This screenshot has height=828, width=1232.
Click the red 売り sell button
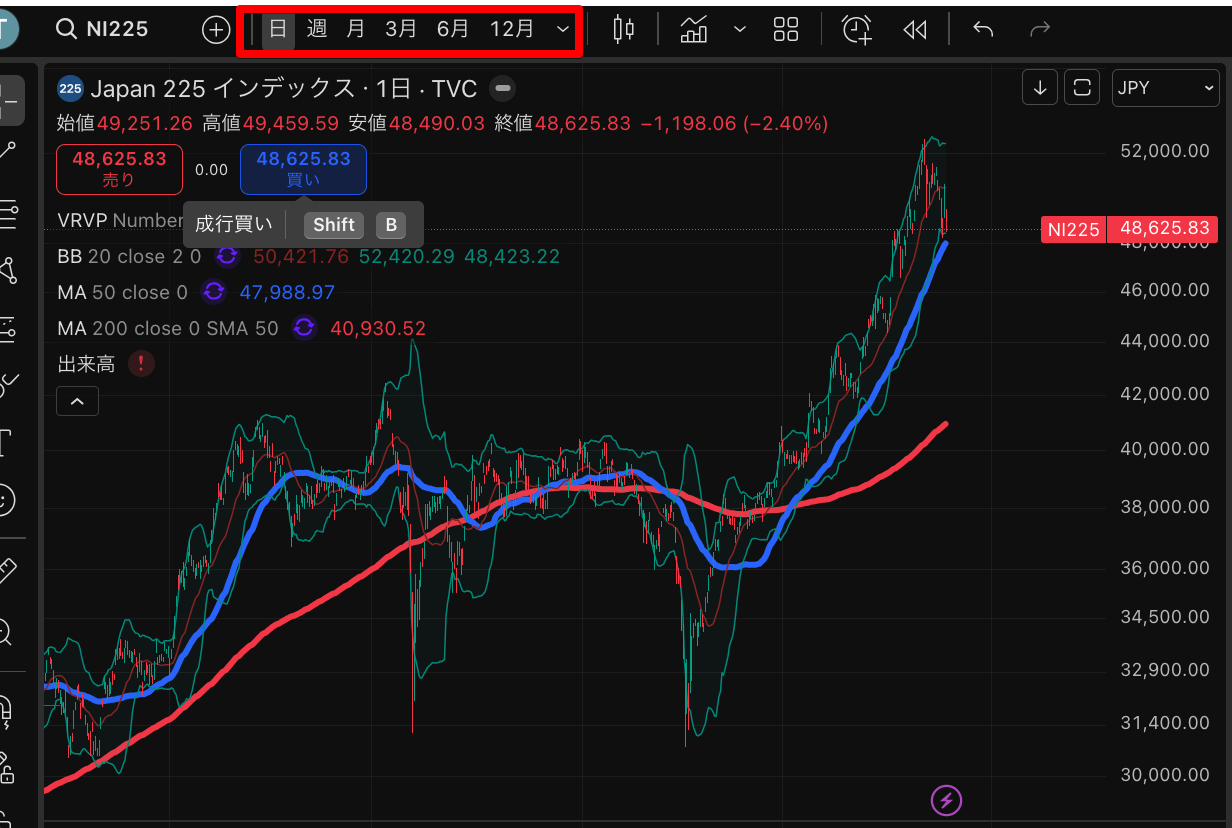point(119,169)
